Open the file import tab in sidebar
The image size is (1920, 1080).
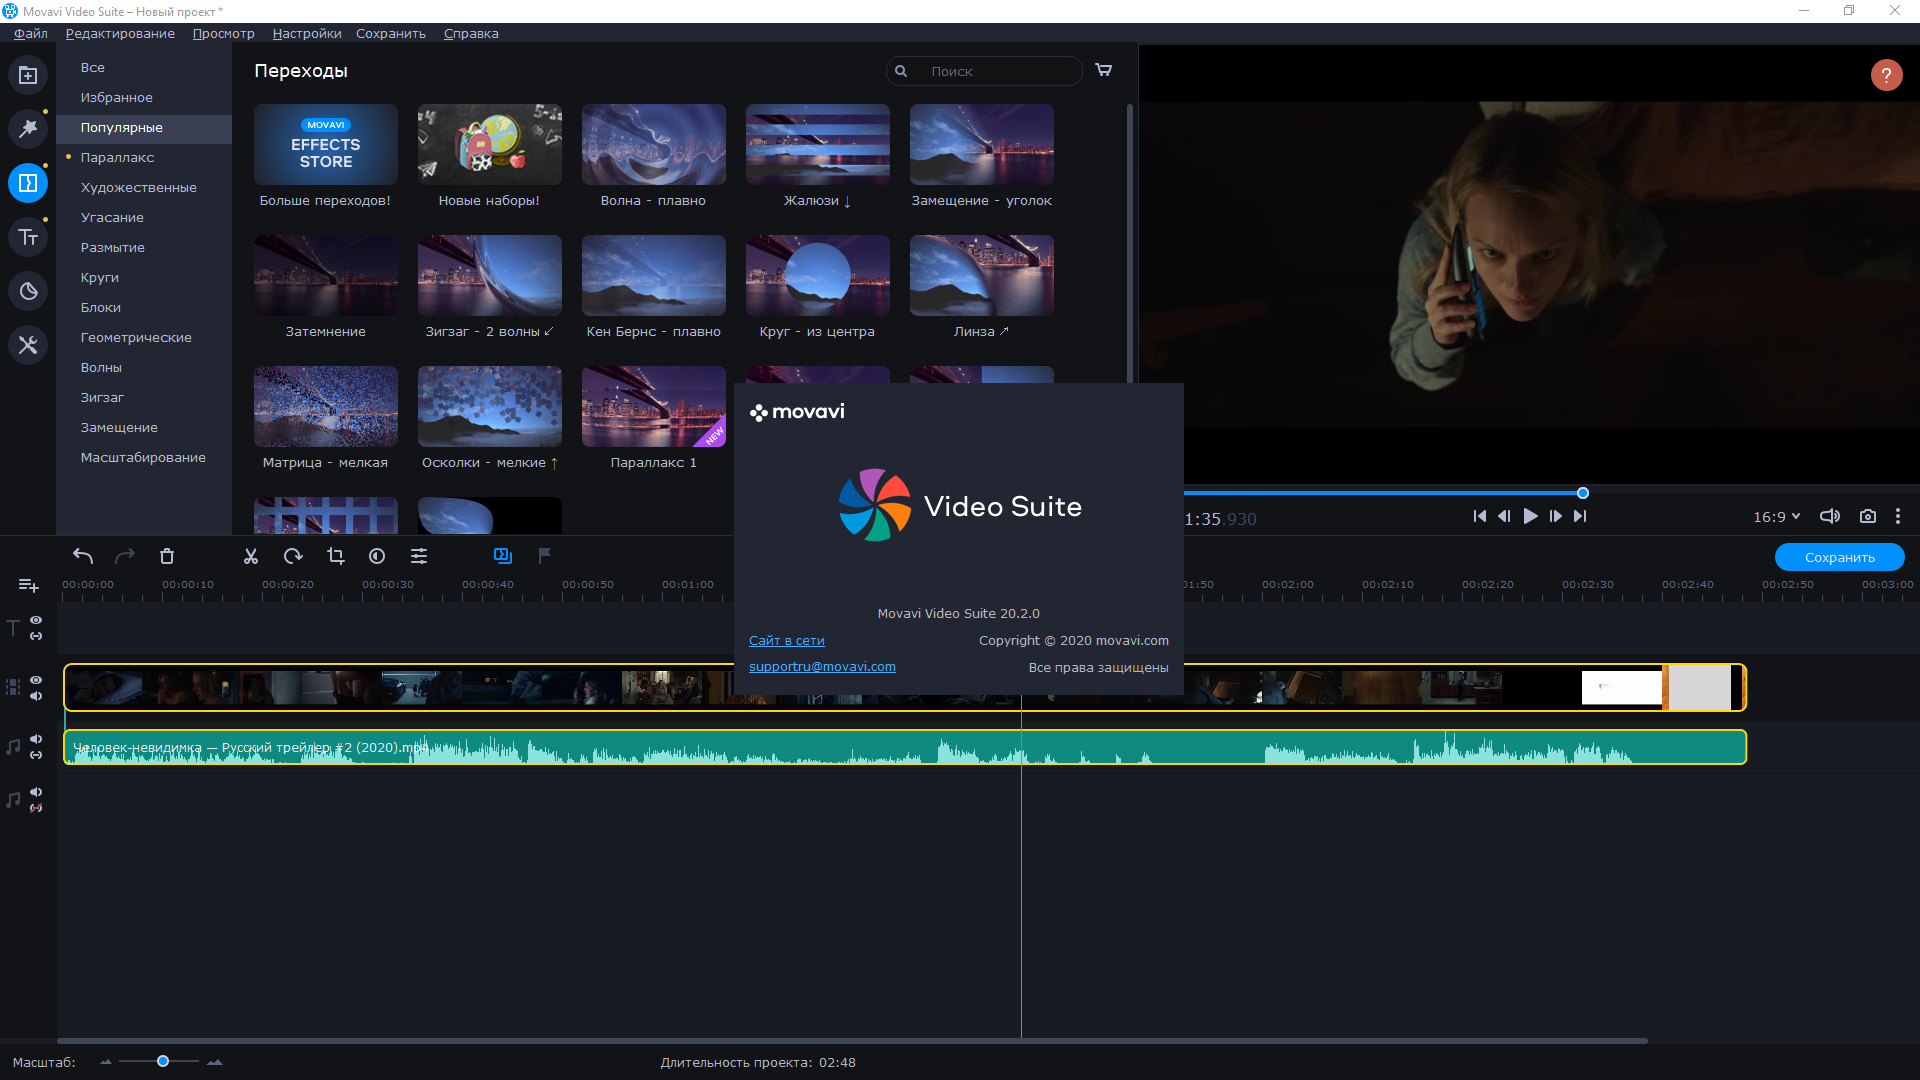(x=28, y=76)
